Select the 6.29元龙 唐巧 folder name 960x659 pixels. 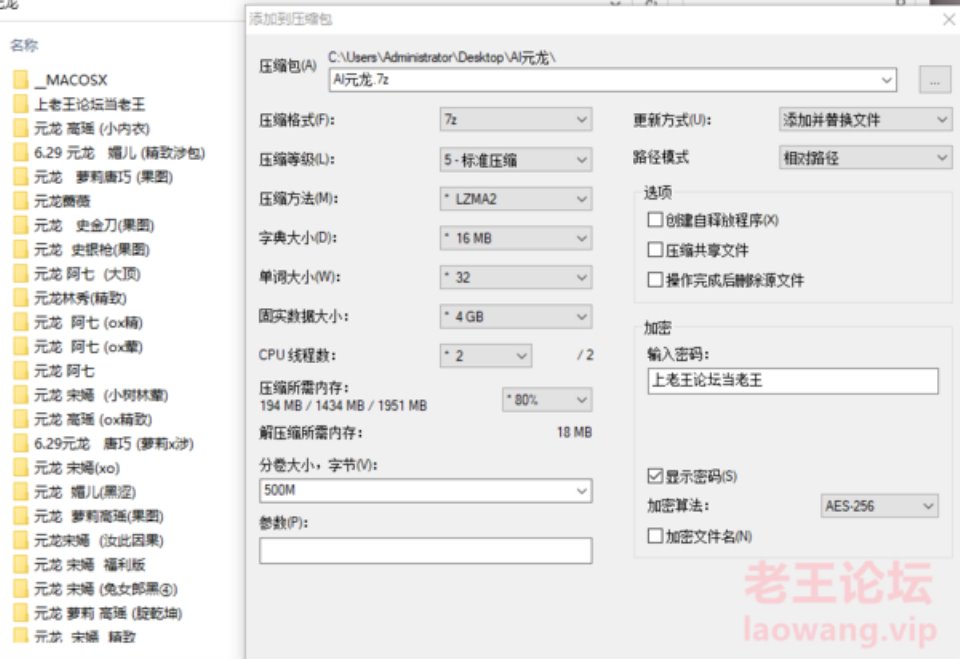pos(114,444)
